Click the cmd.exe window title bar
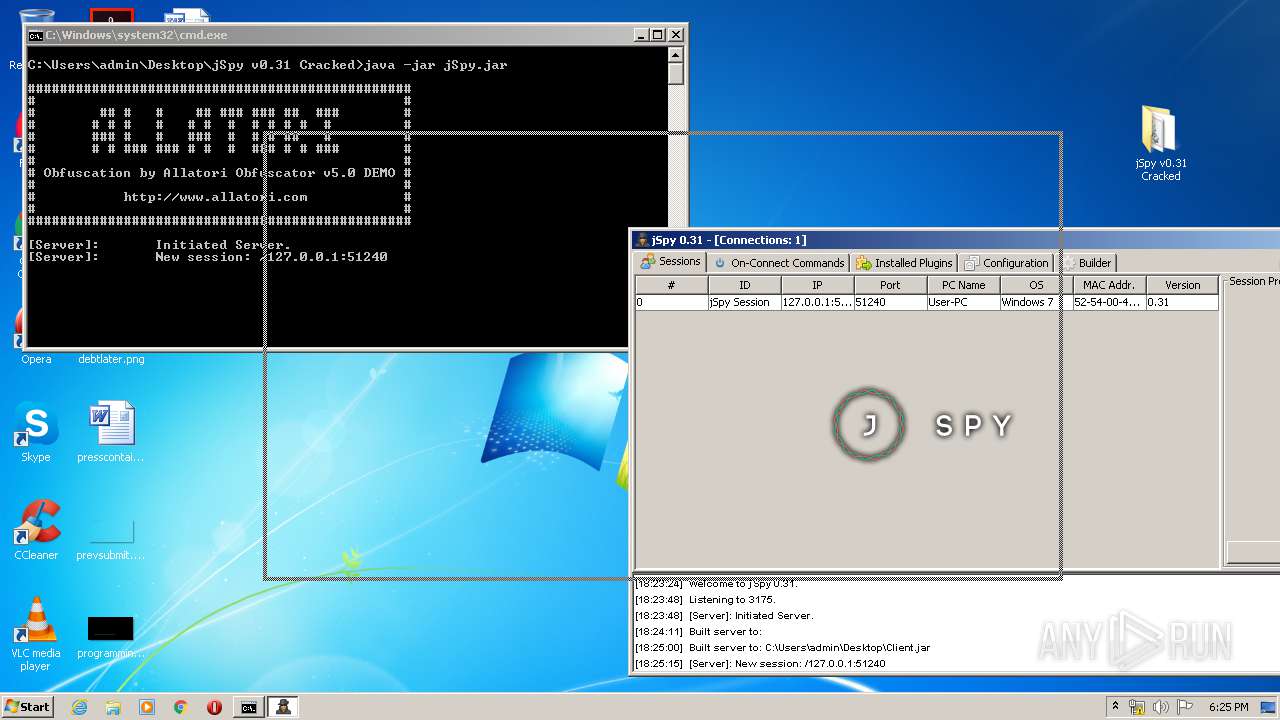Screen dimensions: 1280x720 [355, 35]
